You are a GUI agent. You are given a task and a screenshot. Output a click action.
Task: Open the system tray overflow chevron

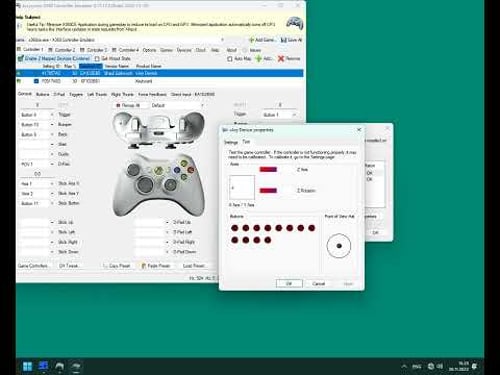pos(404,366)
